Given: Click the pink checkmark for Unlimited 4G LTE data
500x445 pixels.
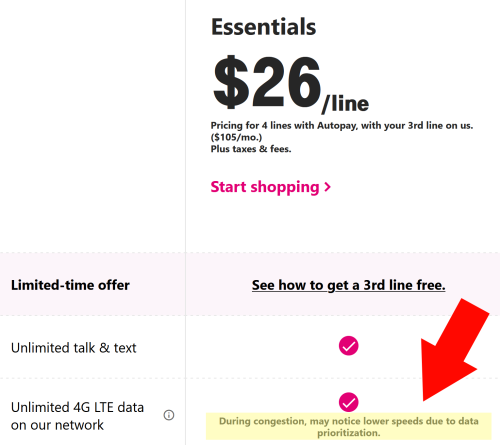Looking at the screenshot, I should click(349, 402).
